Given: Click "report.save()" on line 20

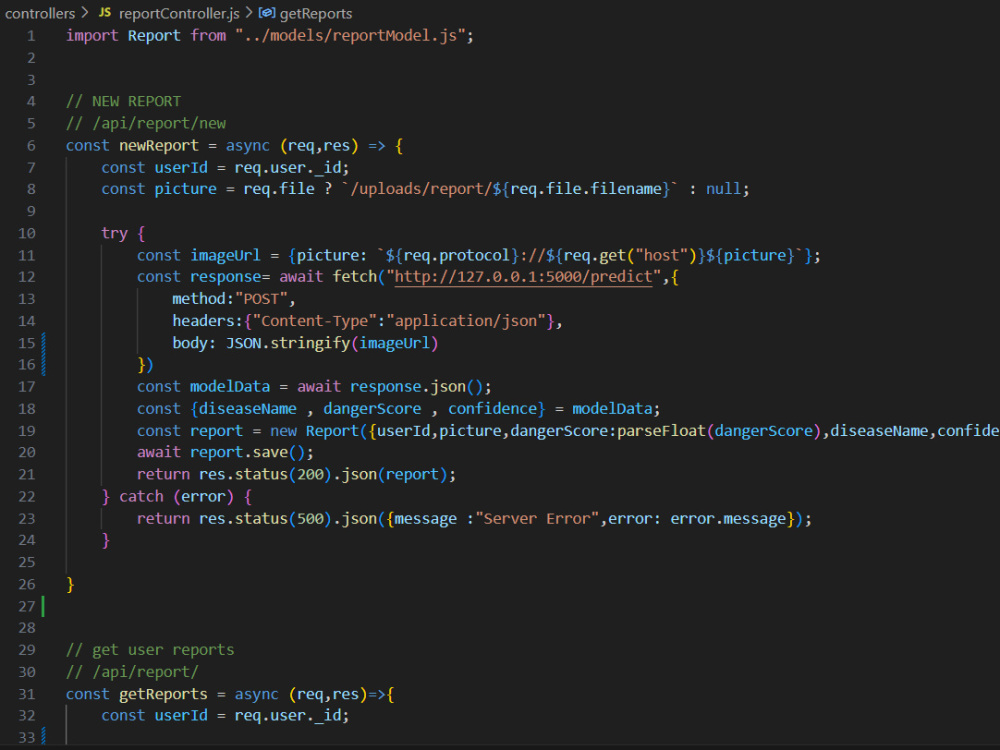Looking at the screenshot, I should tap(248, 453).
